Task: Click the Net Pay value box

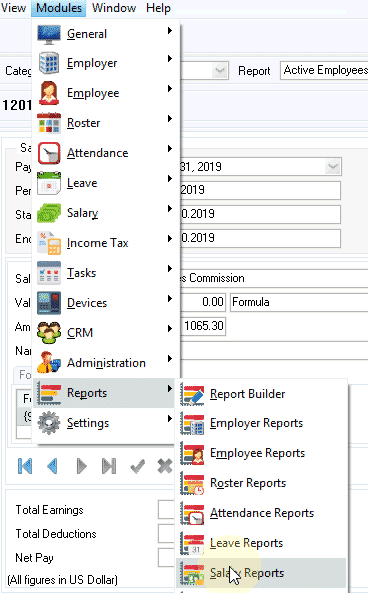Action: [166, 557]
